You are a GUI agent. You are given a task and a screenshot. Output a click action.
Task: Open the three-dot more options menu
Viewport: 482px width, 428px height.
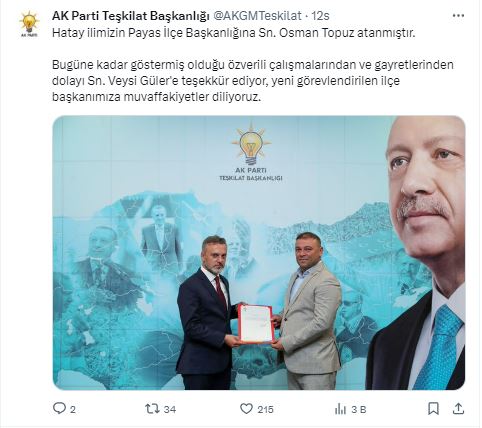tap(458, 16)
